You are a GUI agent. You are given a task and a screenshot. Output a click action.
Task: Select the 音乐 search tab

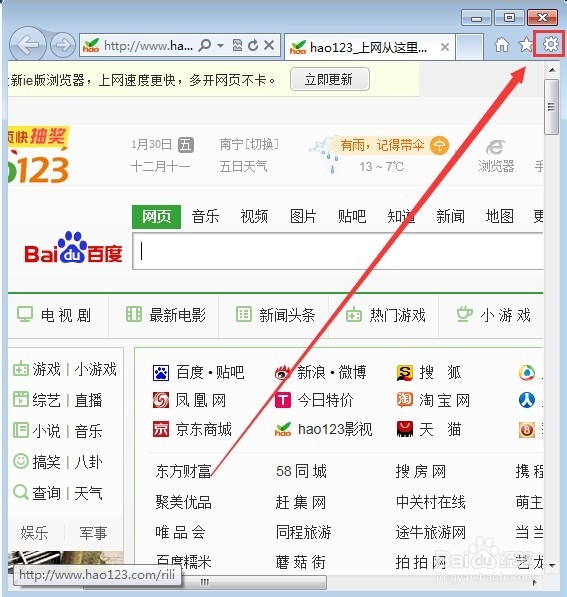[x=205, y=217]
